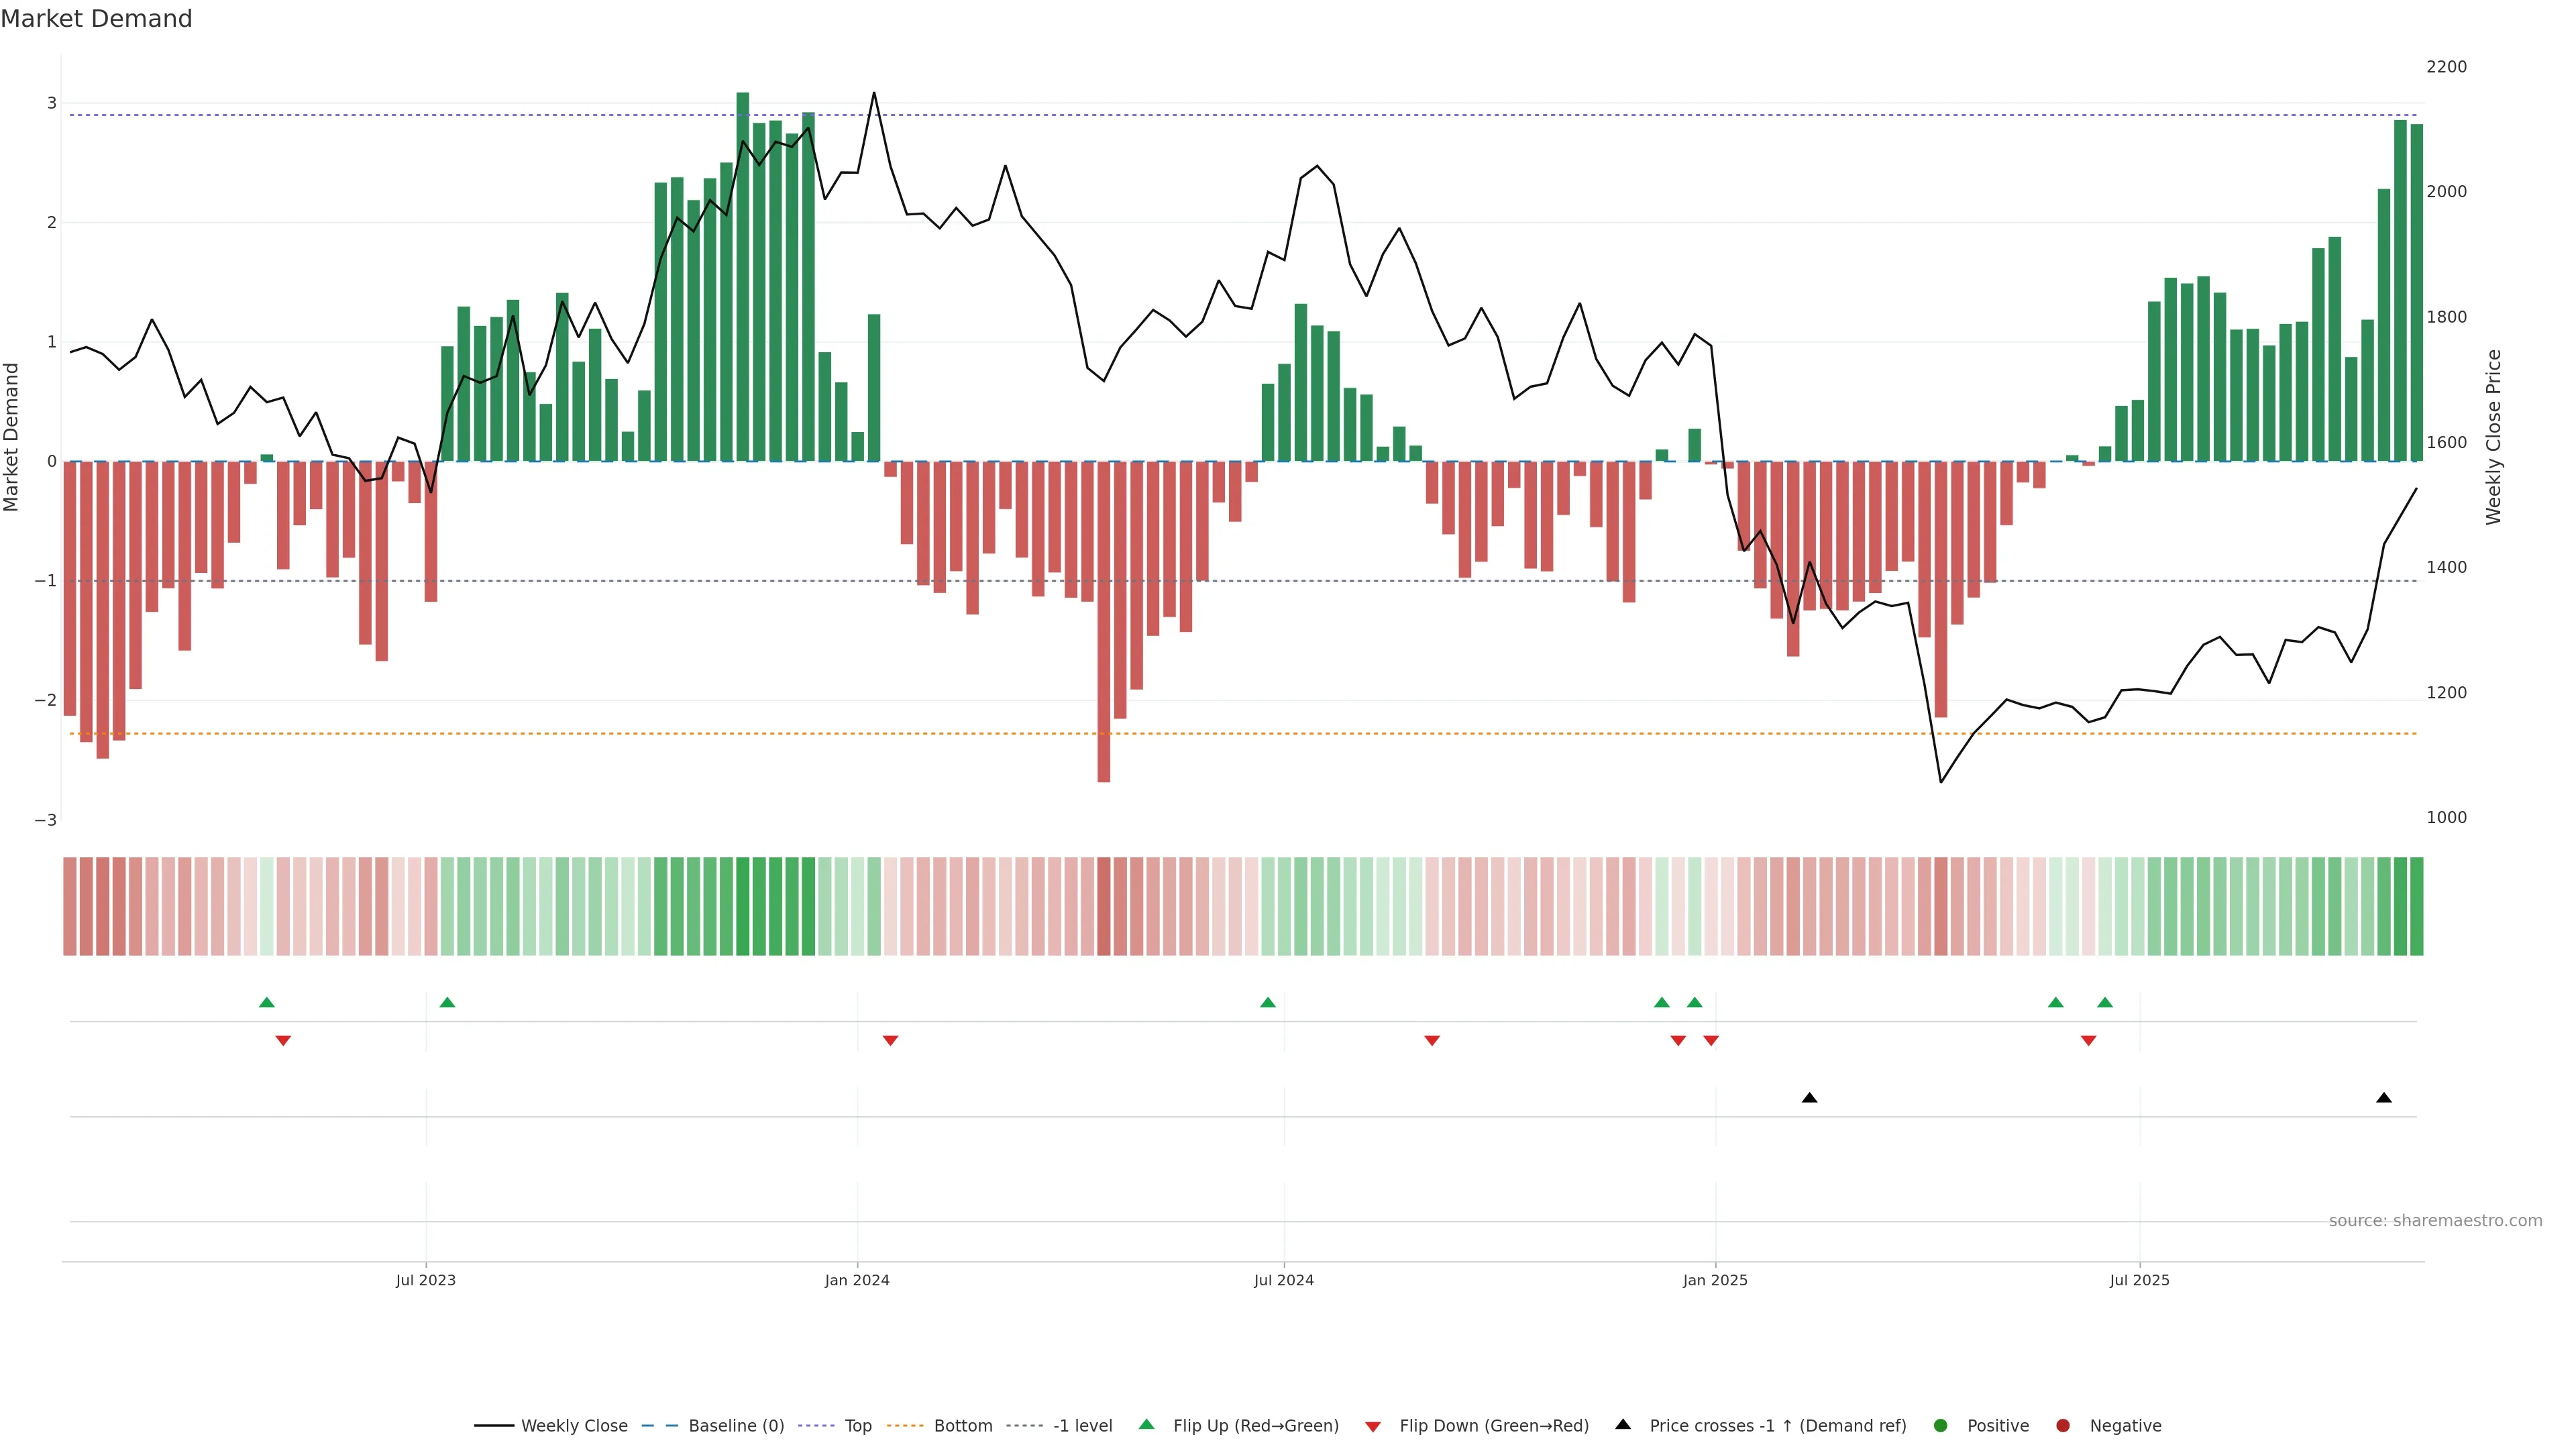Click the black price-cross triangle after Jan 2025
The height and width of the screenshot is (1449, 2576).
click(1809, 1098)
